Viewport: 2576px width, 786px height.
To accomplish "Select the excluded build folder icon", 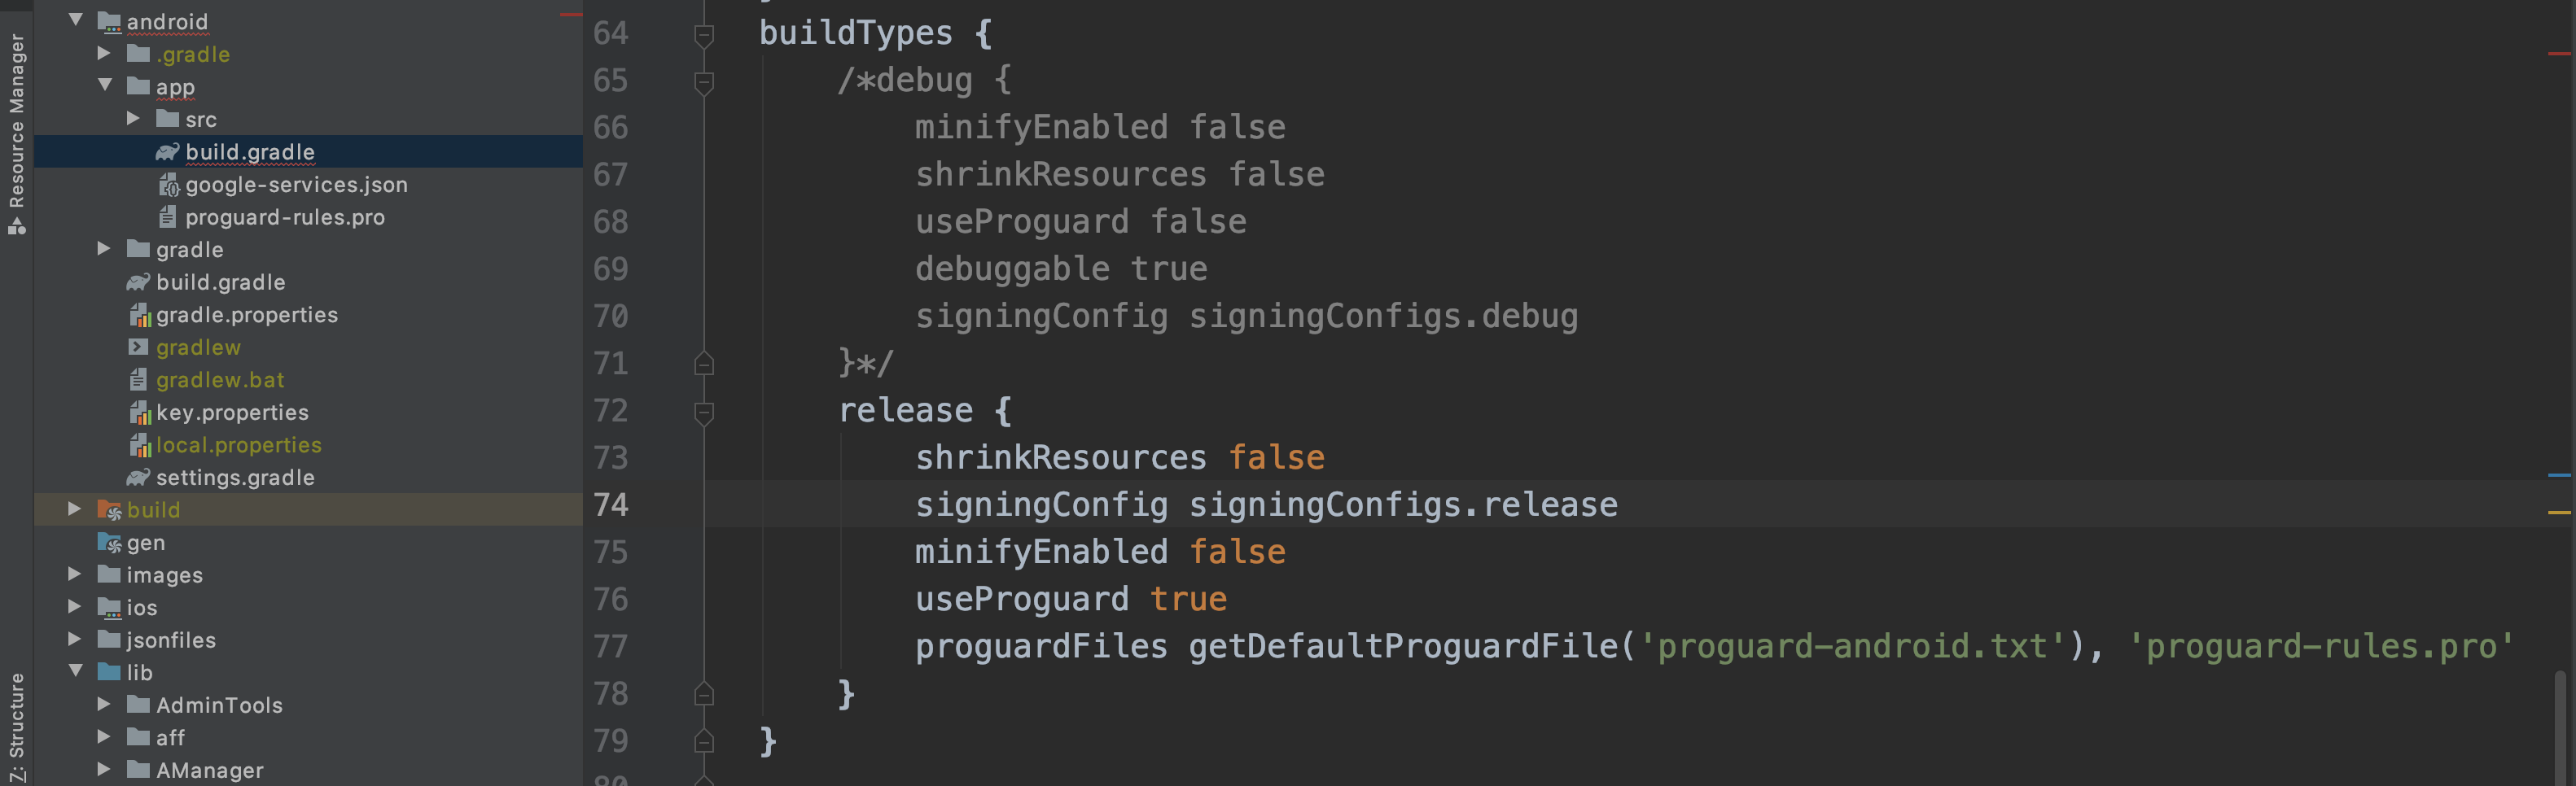I will [x=109, y=510].
